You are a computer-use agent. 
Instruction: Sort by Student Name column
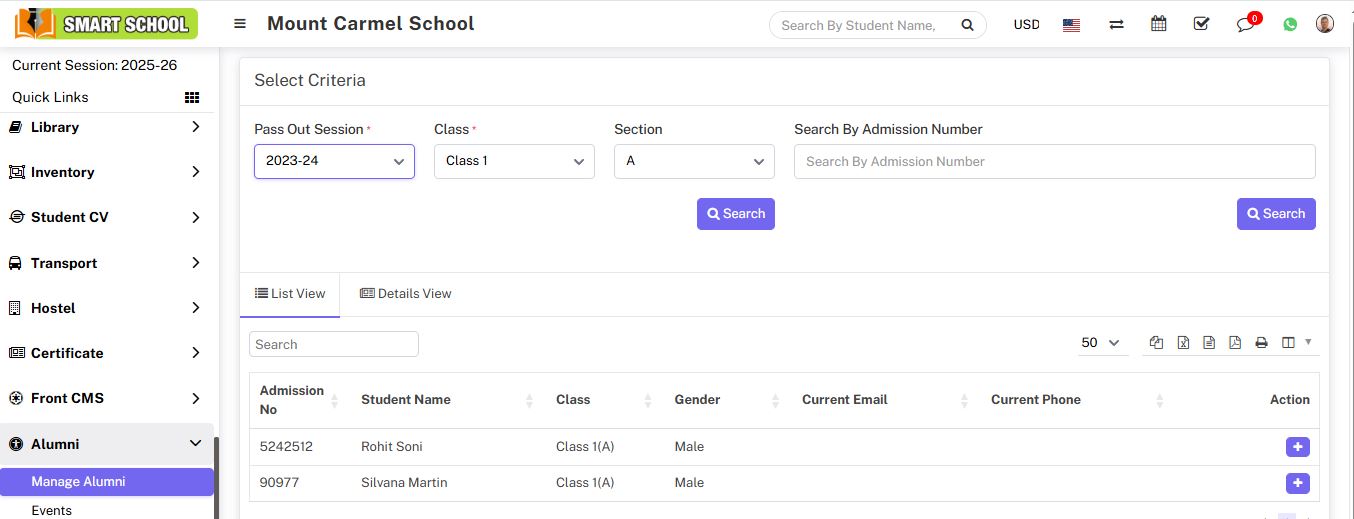(447, 400)
